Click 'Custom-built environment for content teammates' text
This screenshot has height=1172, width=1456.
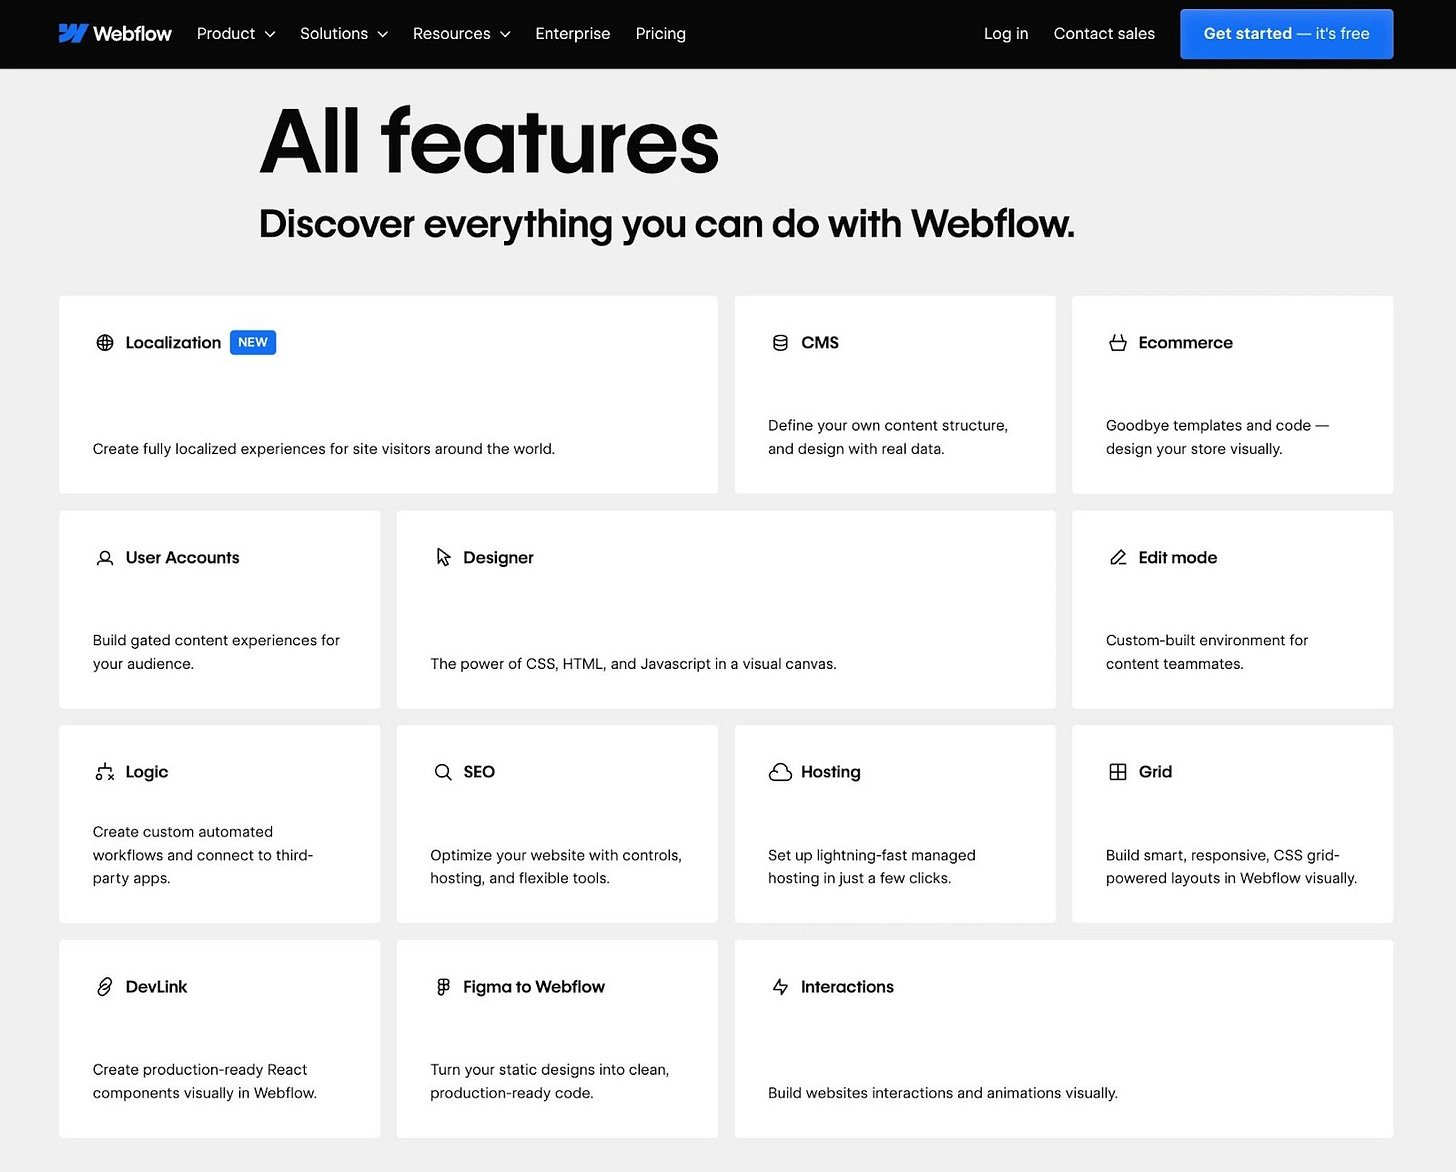[1207, 652]
